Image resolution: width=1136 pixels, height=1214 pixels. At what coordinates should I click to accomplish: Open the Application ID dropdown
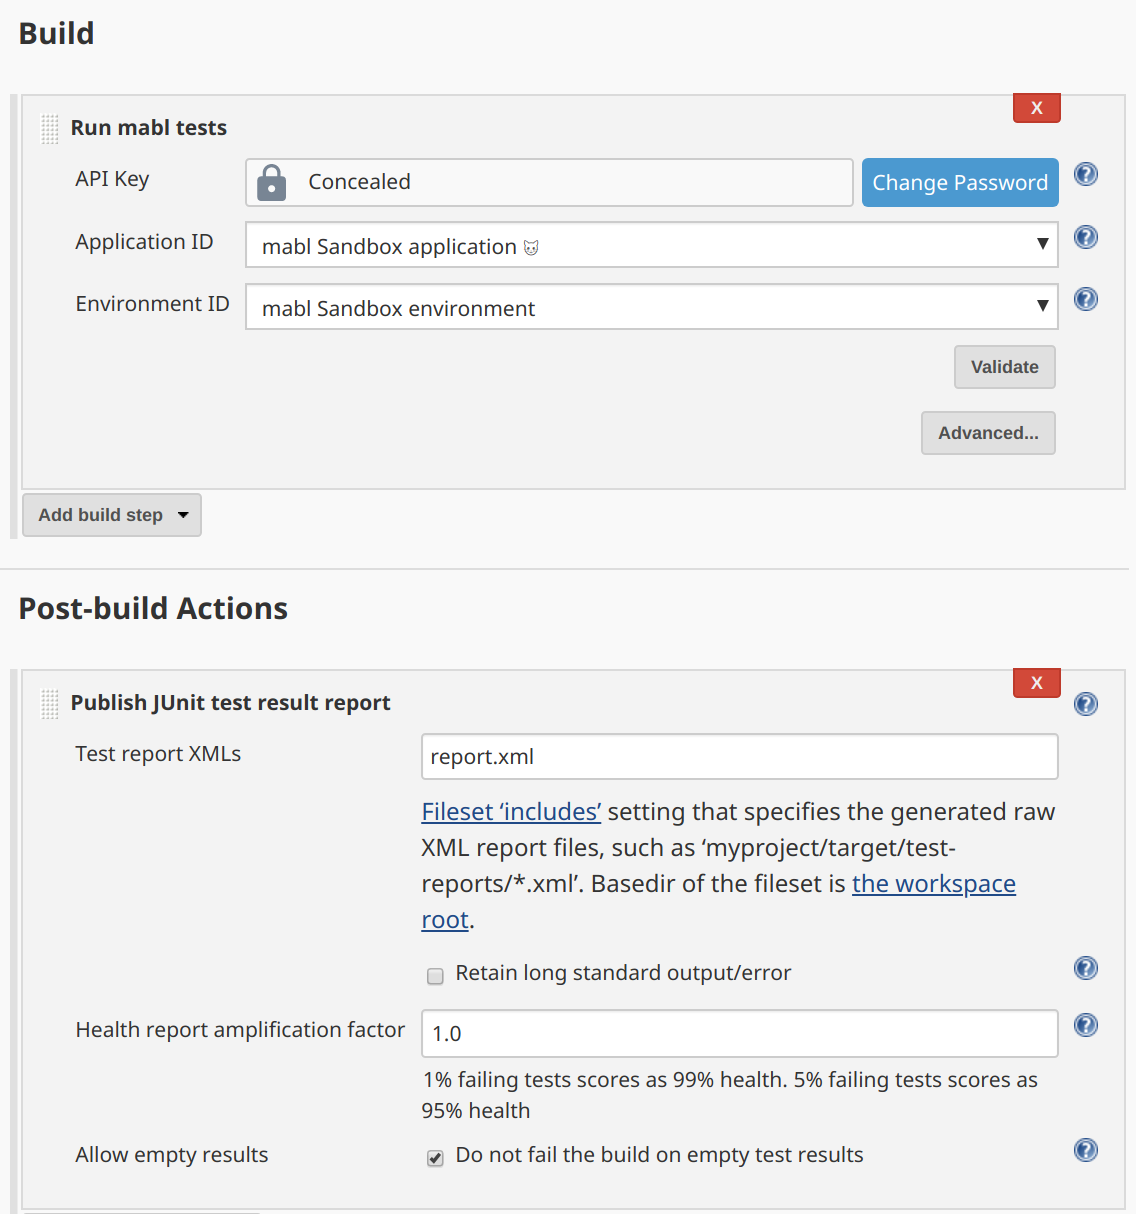[x=651, y=245]
